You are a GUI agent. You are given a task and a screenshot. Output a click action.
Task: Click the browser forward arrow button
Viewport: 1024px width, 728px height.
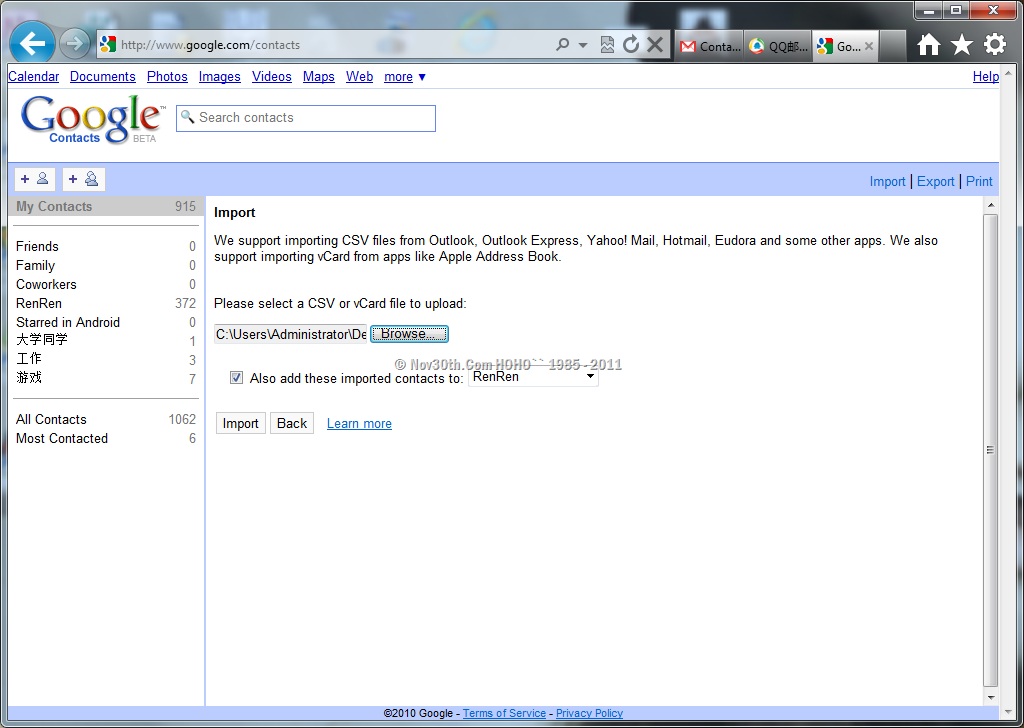coord(74,44)
